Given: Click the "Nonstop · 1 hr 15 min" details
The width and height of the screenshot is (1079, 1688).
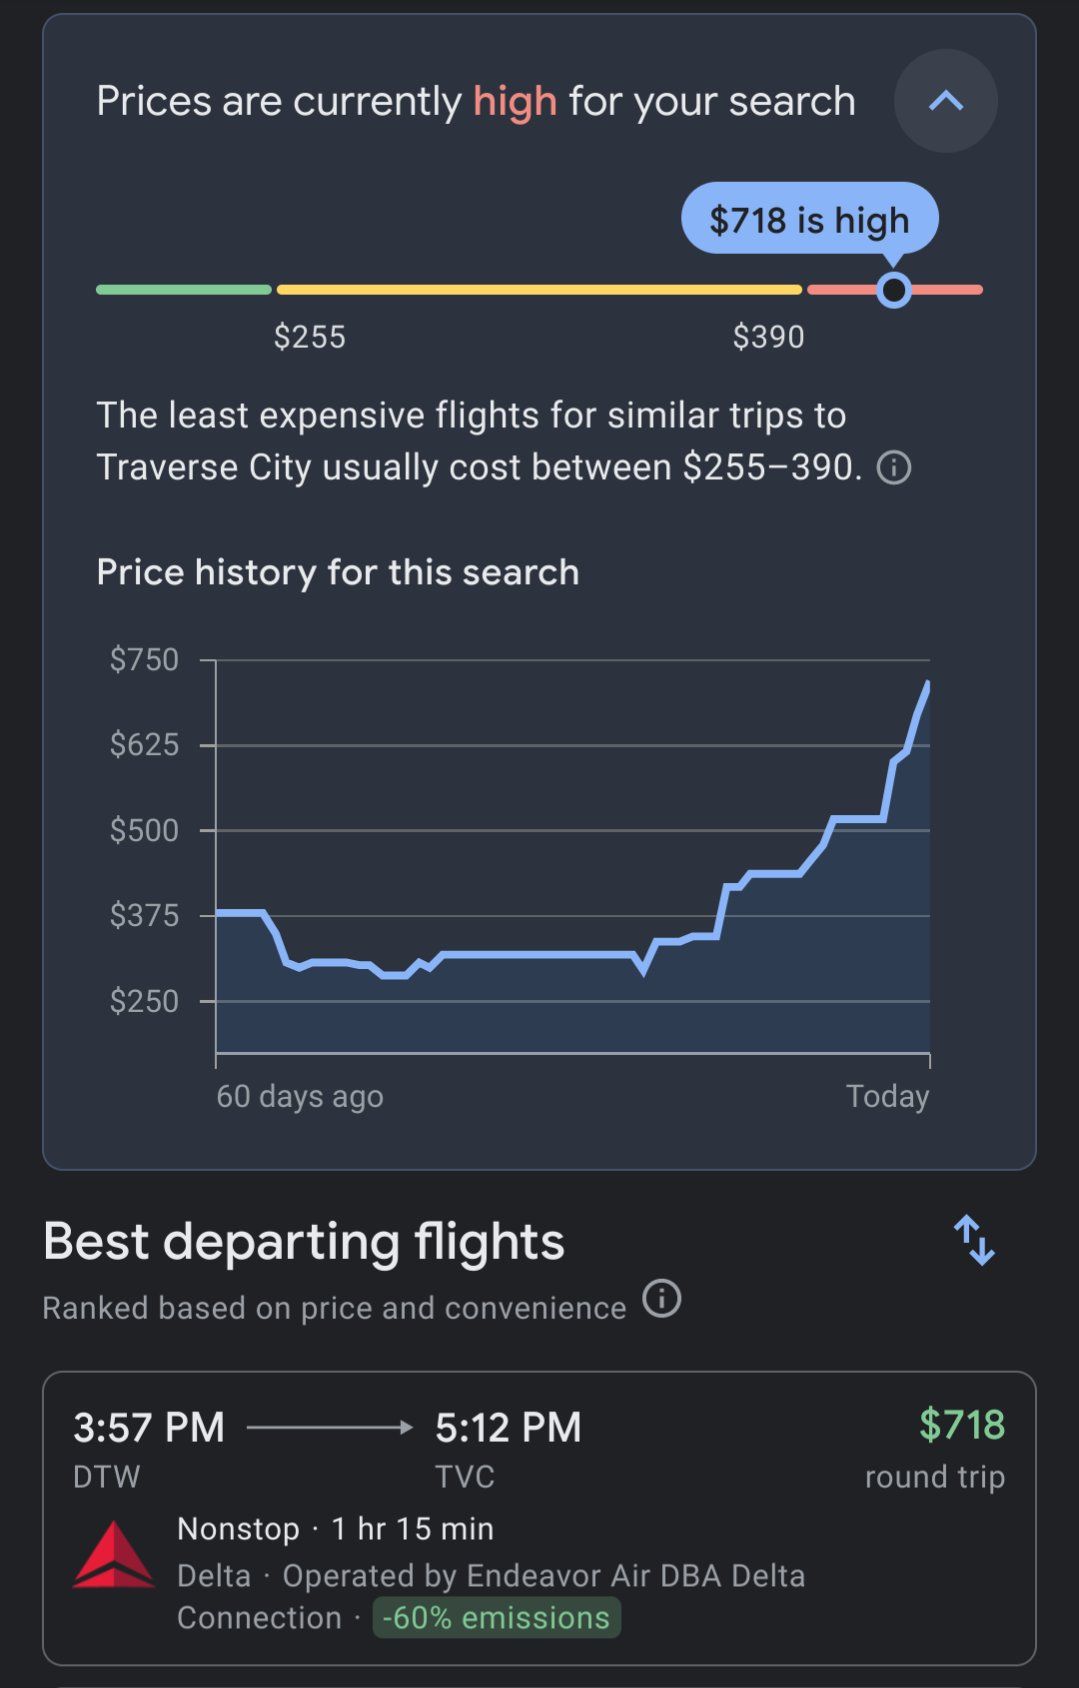Looking at the screenshot, I should point(335,1529).
